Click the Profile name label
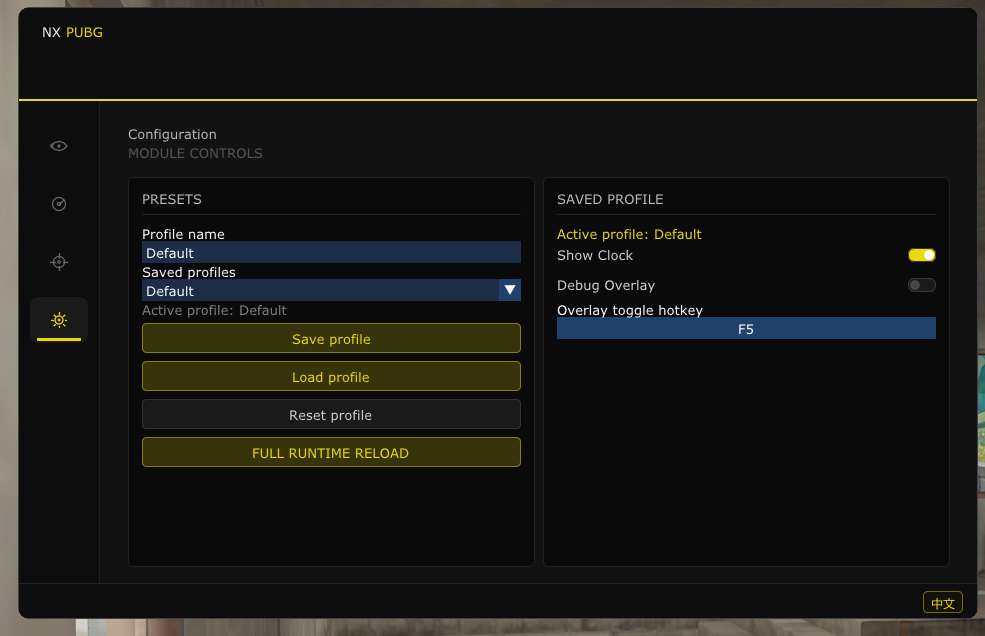Screen dimensions: 985x636 (x=183, y=234)
